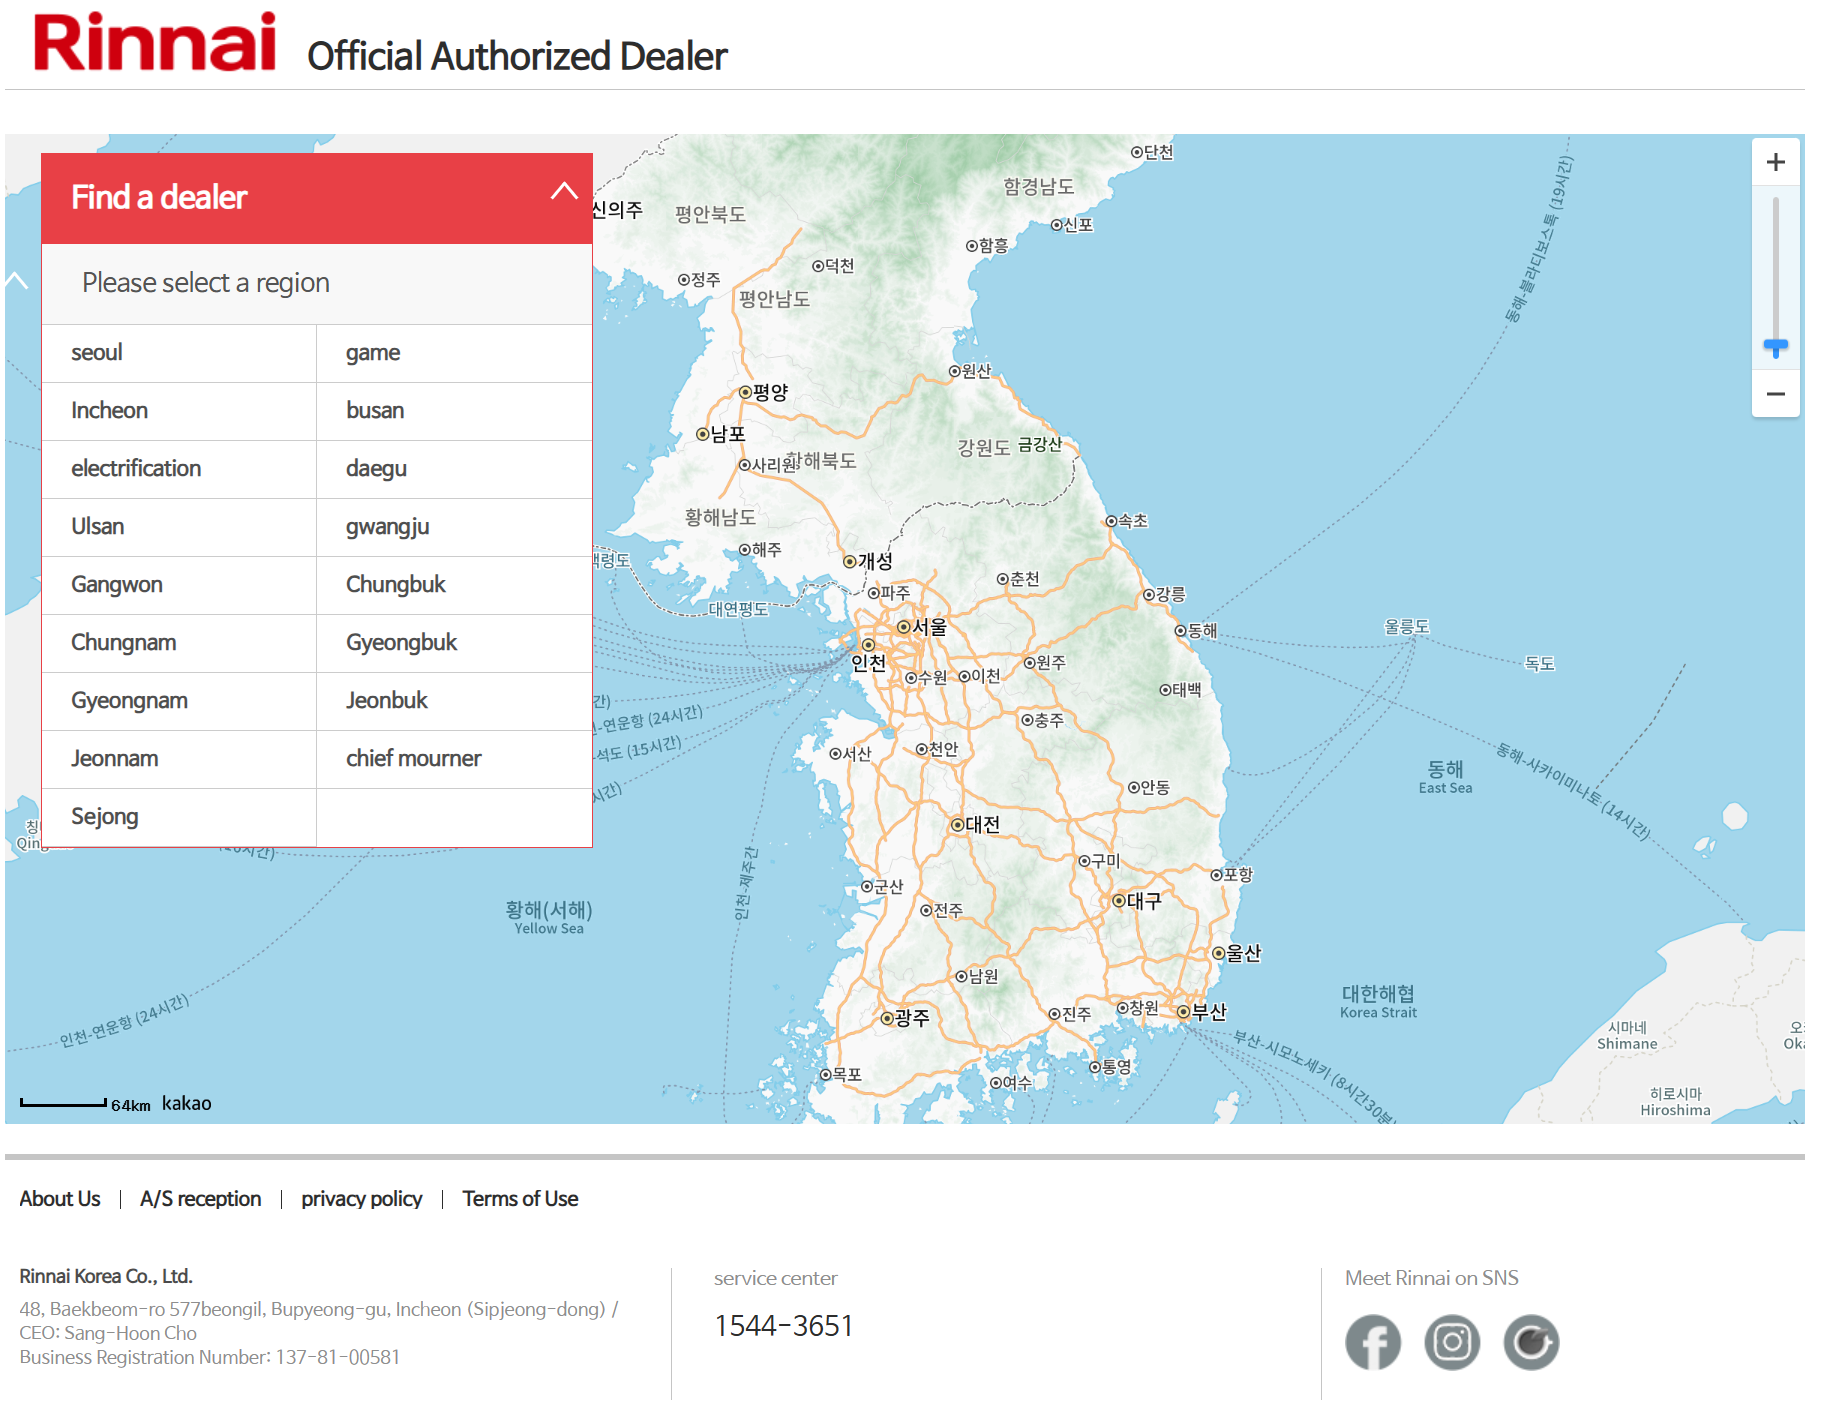Click the Official Authorized Dealer title
This screenshot has width=1844, height=1409.
[x=517, y=56]
